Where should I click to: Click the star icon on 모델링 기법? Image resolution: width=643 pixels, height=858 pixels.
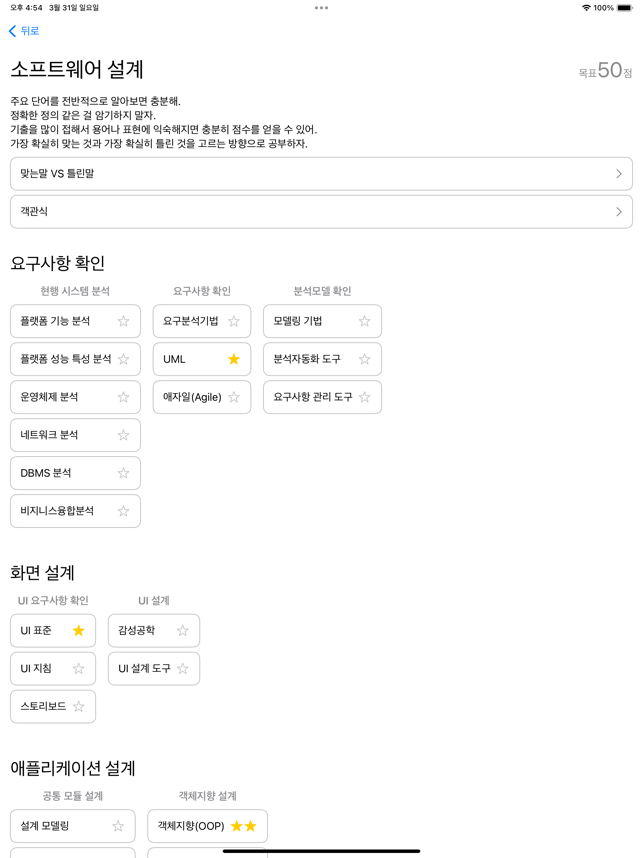[365, 321]
